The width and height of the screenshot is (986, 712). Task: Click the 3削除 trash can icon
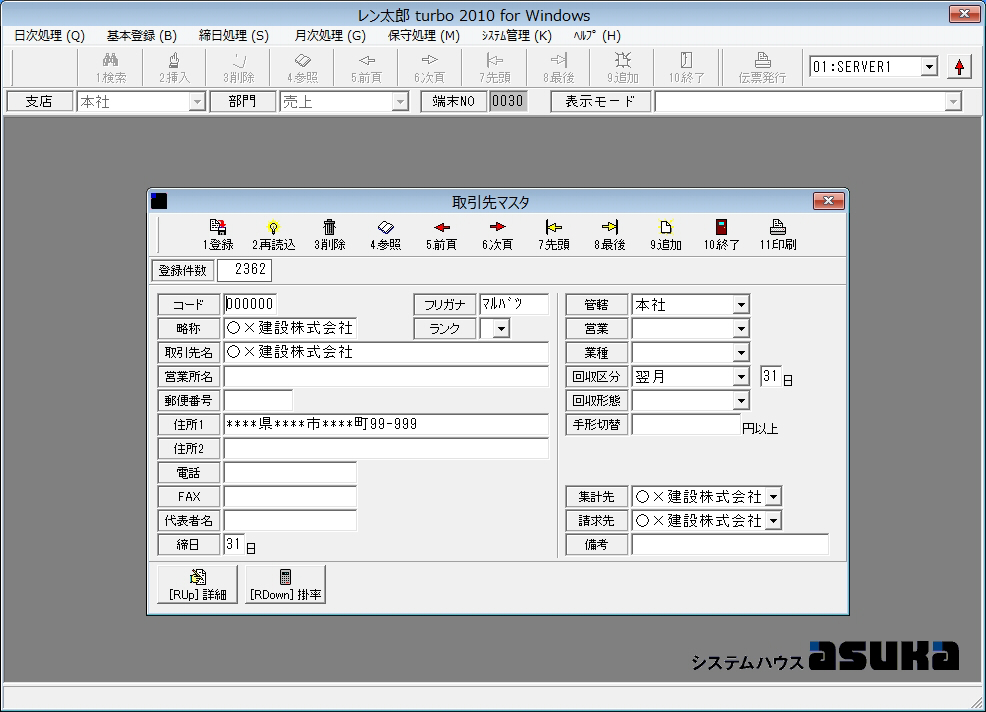pos(330,234)
